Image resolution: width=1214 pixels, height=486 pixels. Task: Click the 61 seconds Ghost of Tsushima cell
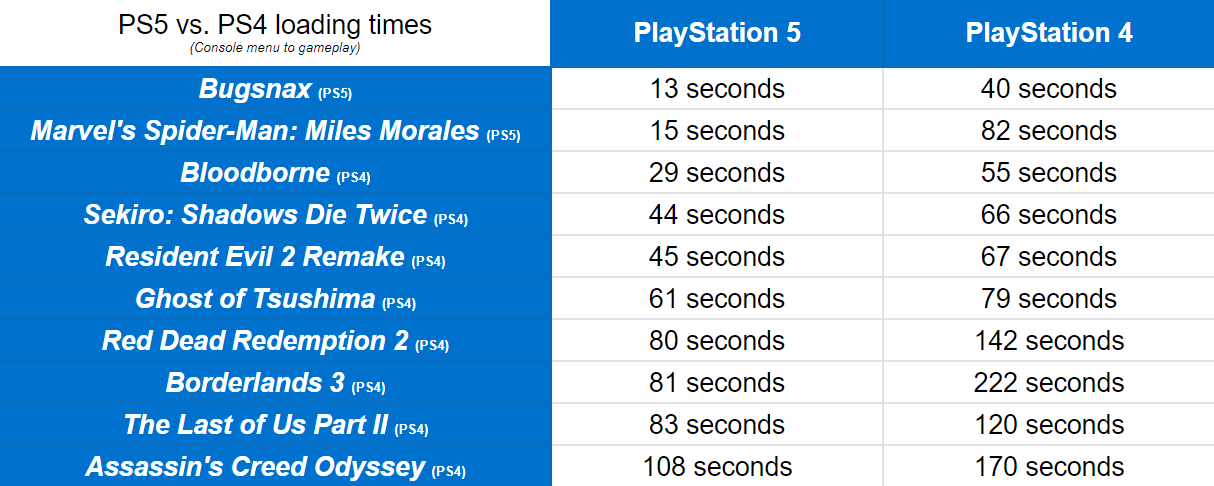(x=717, y=299)
